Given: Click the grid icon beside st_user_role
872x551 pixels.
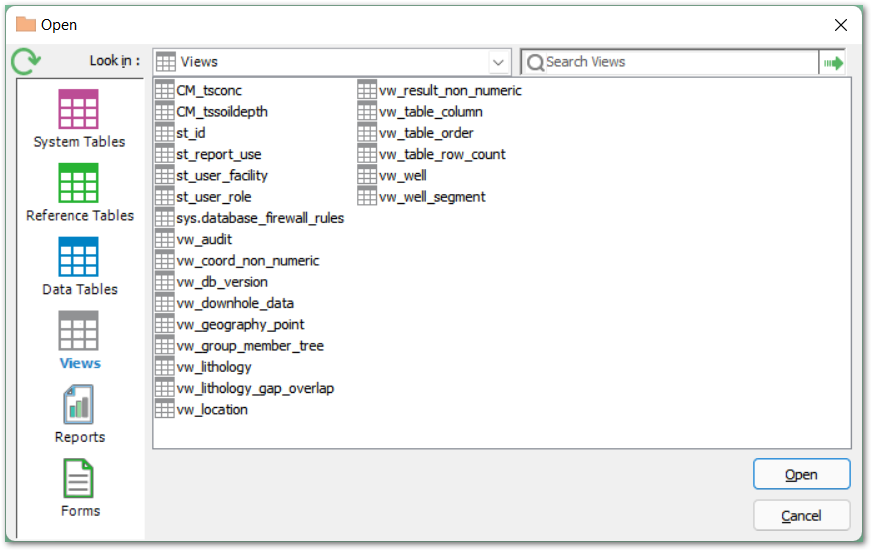Looking at the screenshot, I should click(165, 197).
